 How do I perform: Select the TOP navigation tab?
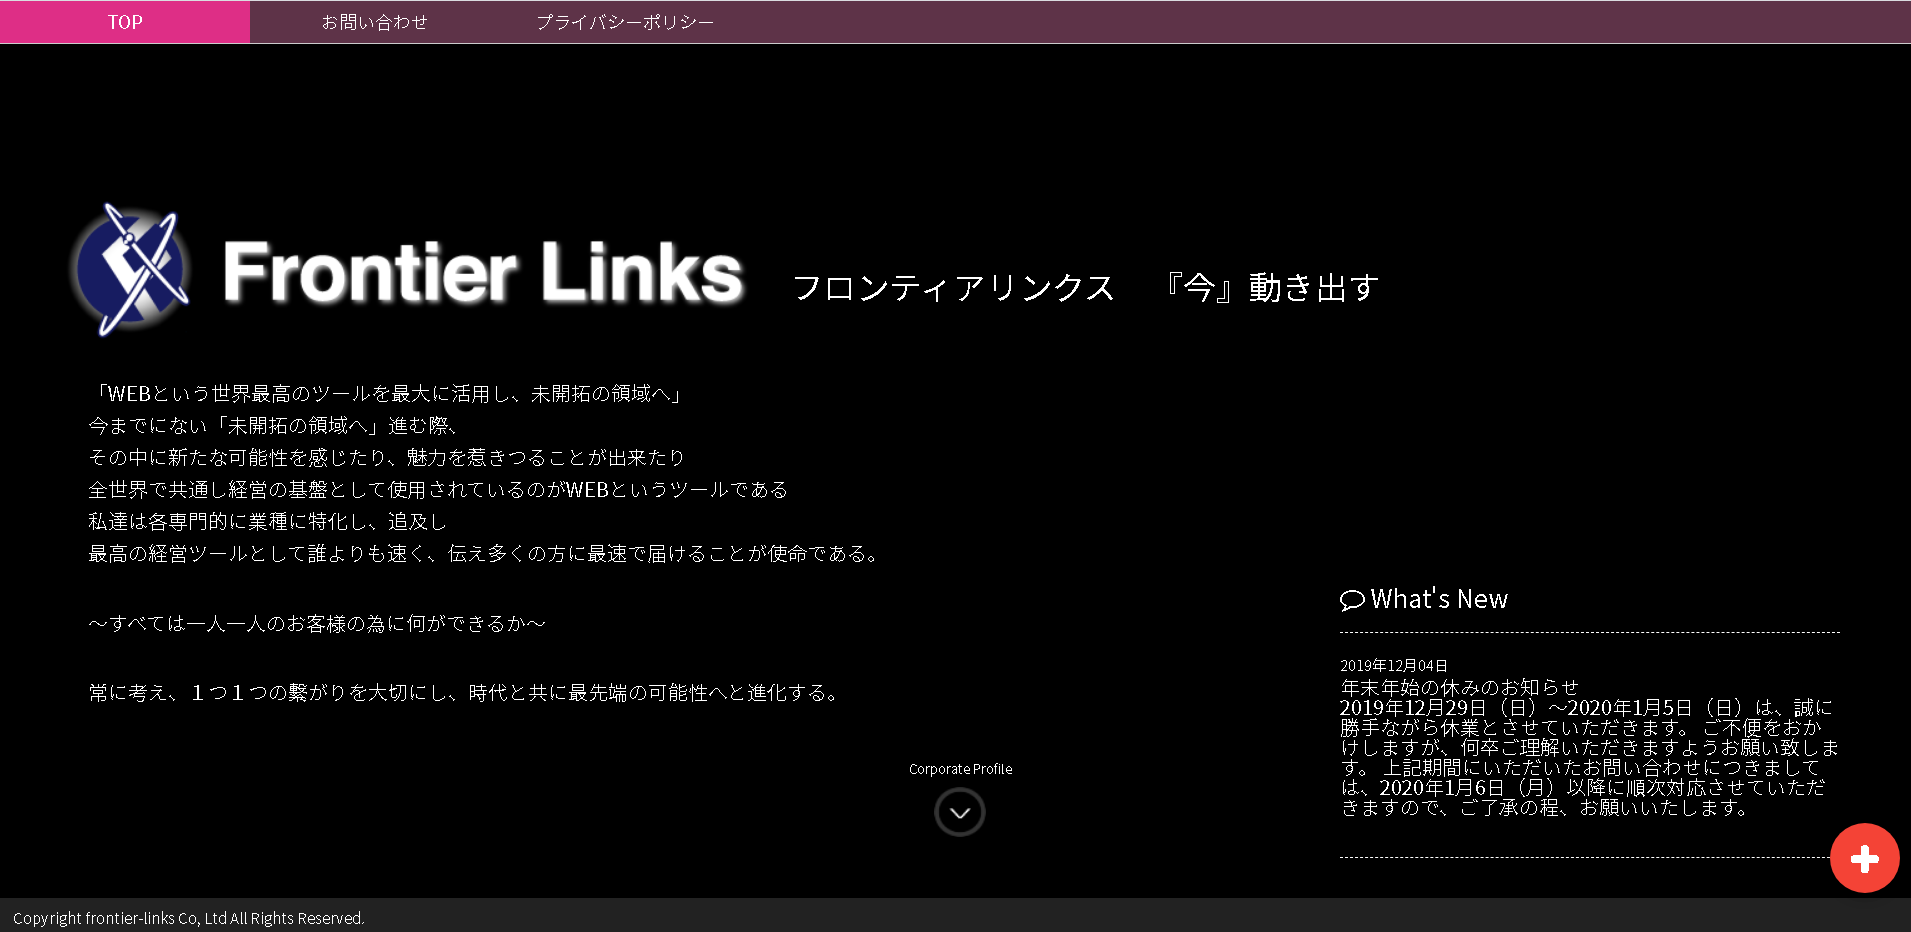(124, 21)
